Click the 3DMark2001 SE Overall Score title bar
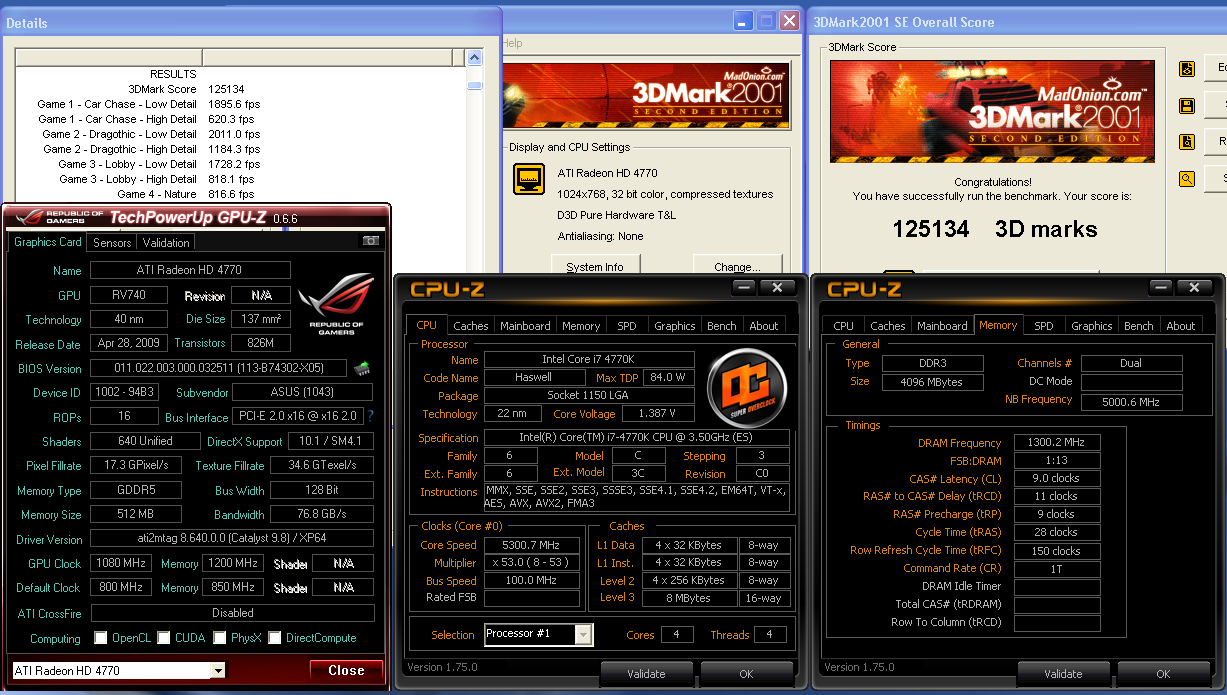Screen dimensions: 1227x695 [x=1016, y=21]
